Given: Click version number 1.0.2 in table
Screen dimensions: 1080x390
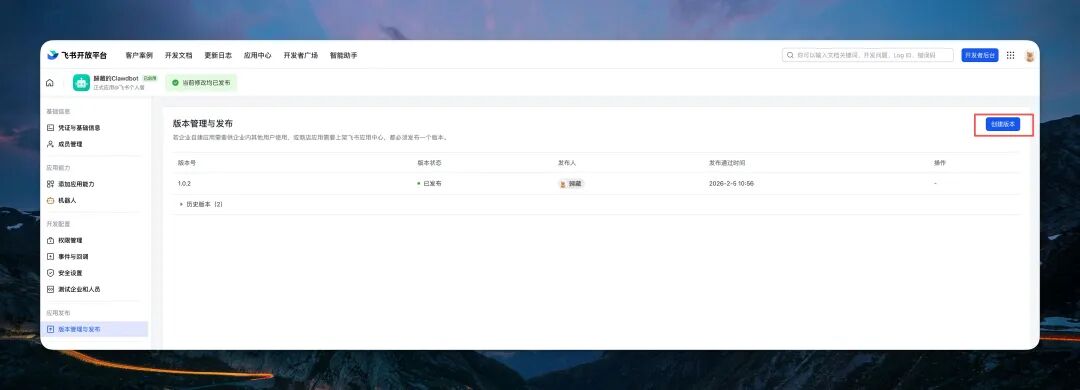Looking at the screenshot, I should tap(184, 184).
